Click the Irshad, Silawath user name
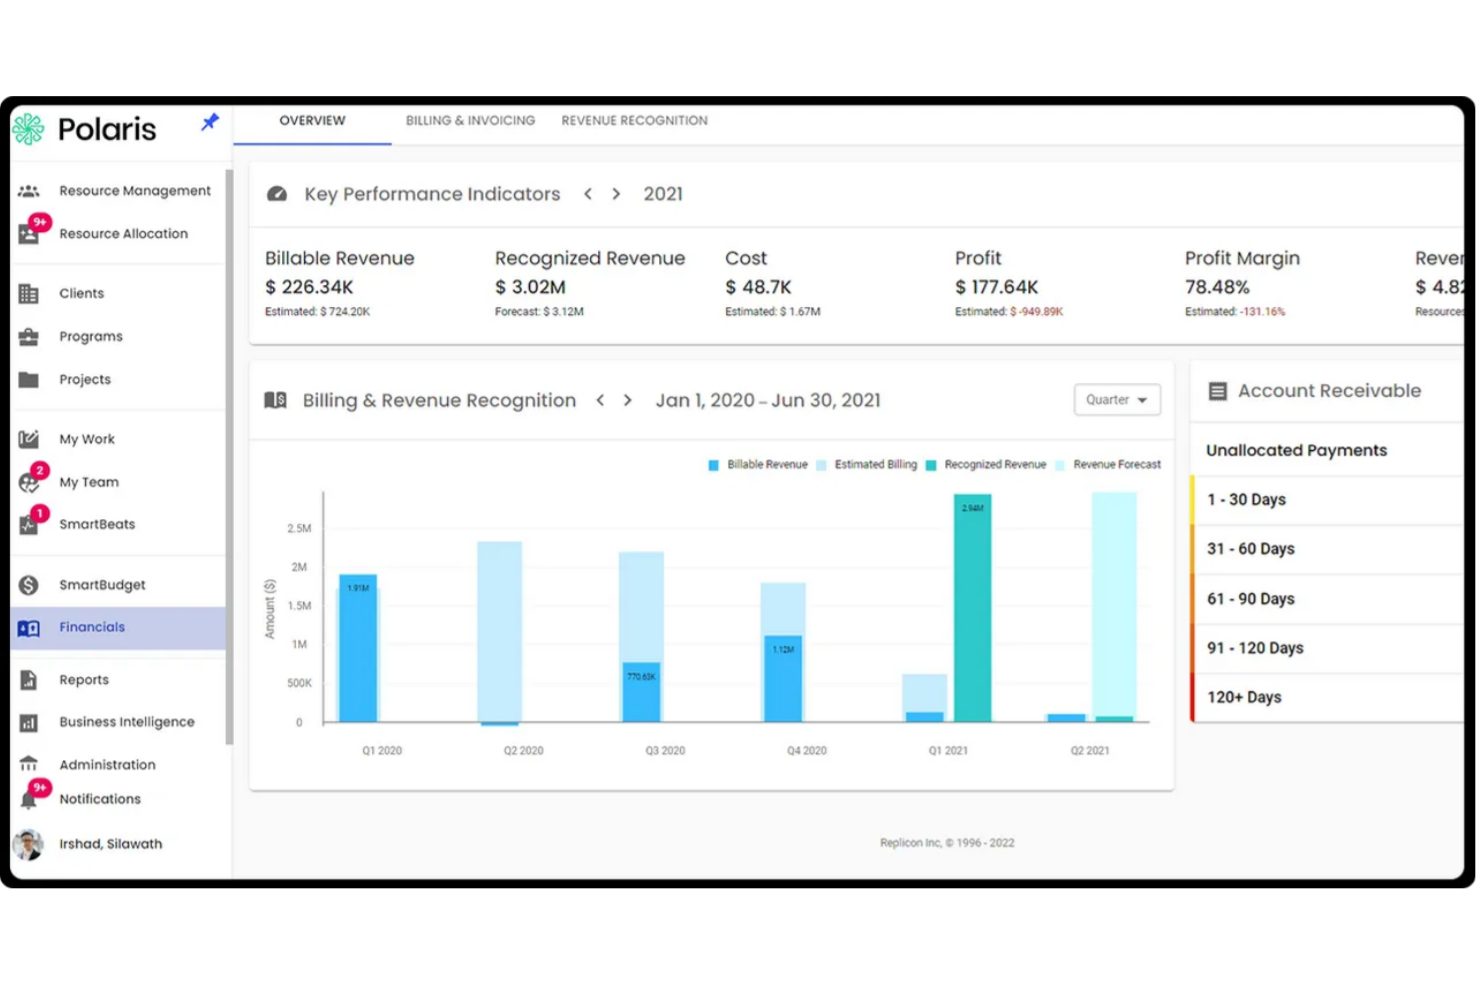Viewport: 1480px width, 987px height. click(110, 844)
